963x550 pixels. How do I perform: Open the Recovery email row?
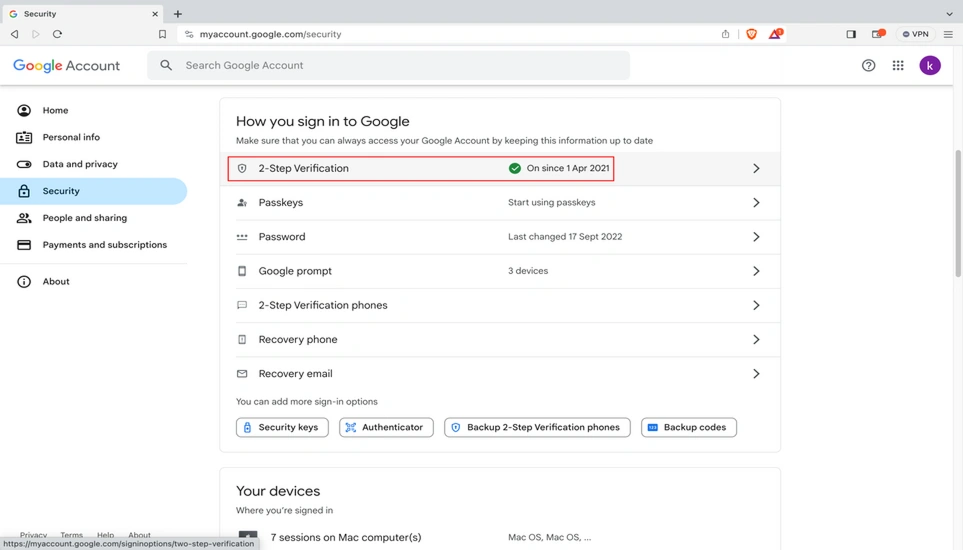click(500, 374)
